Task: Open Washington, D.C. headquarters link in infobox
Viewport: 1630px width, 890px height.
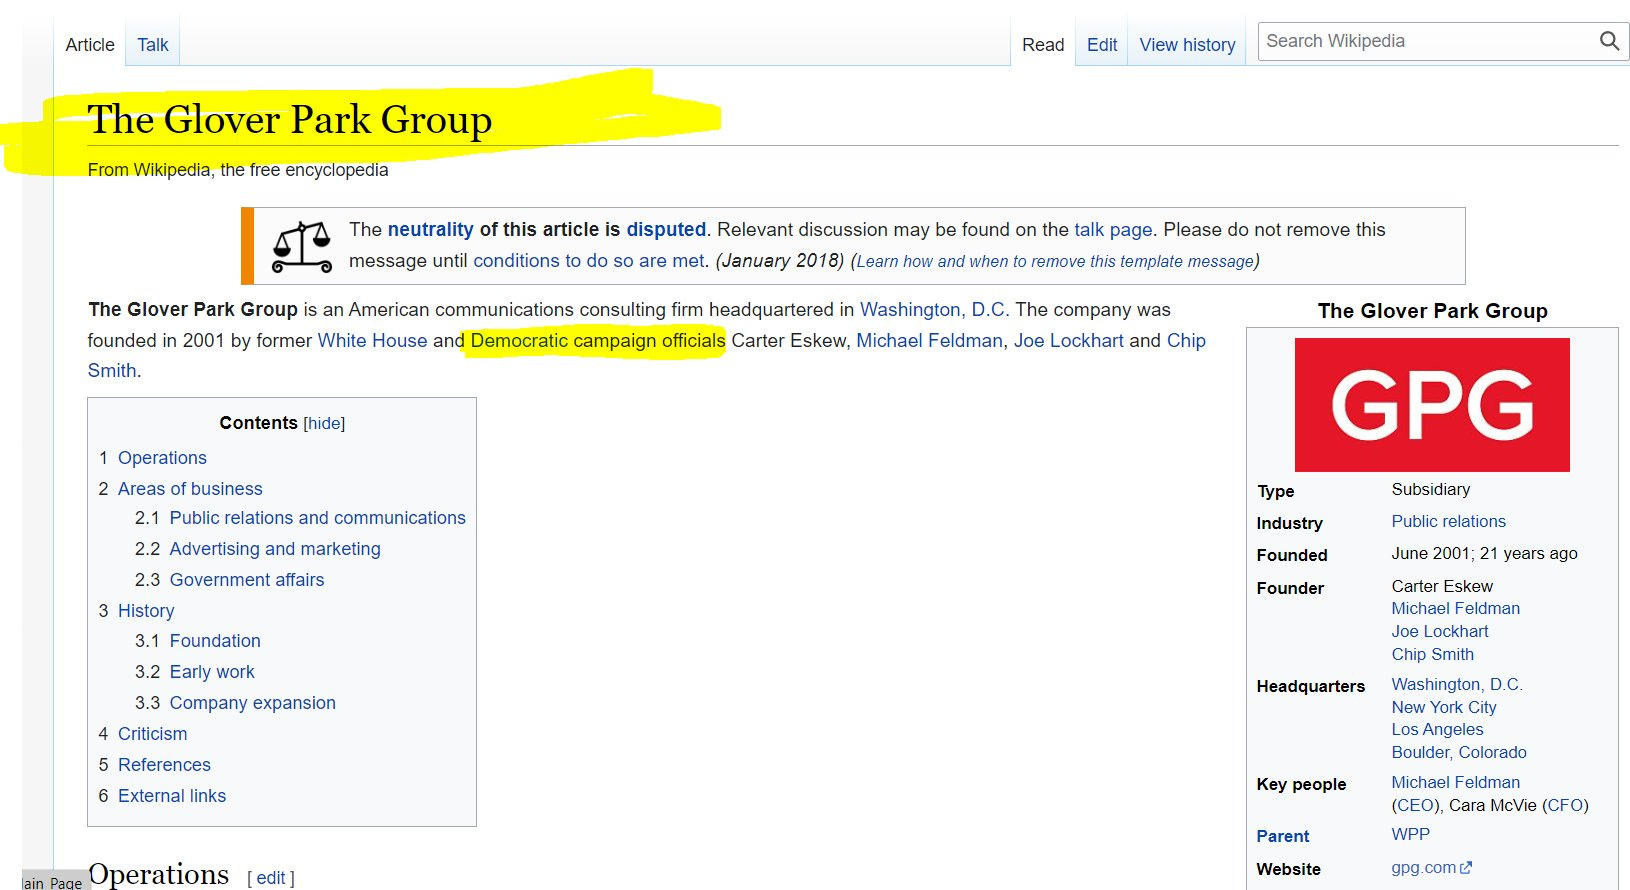Action: pos(1457,684)
